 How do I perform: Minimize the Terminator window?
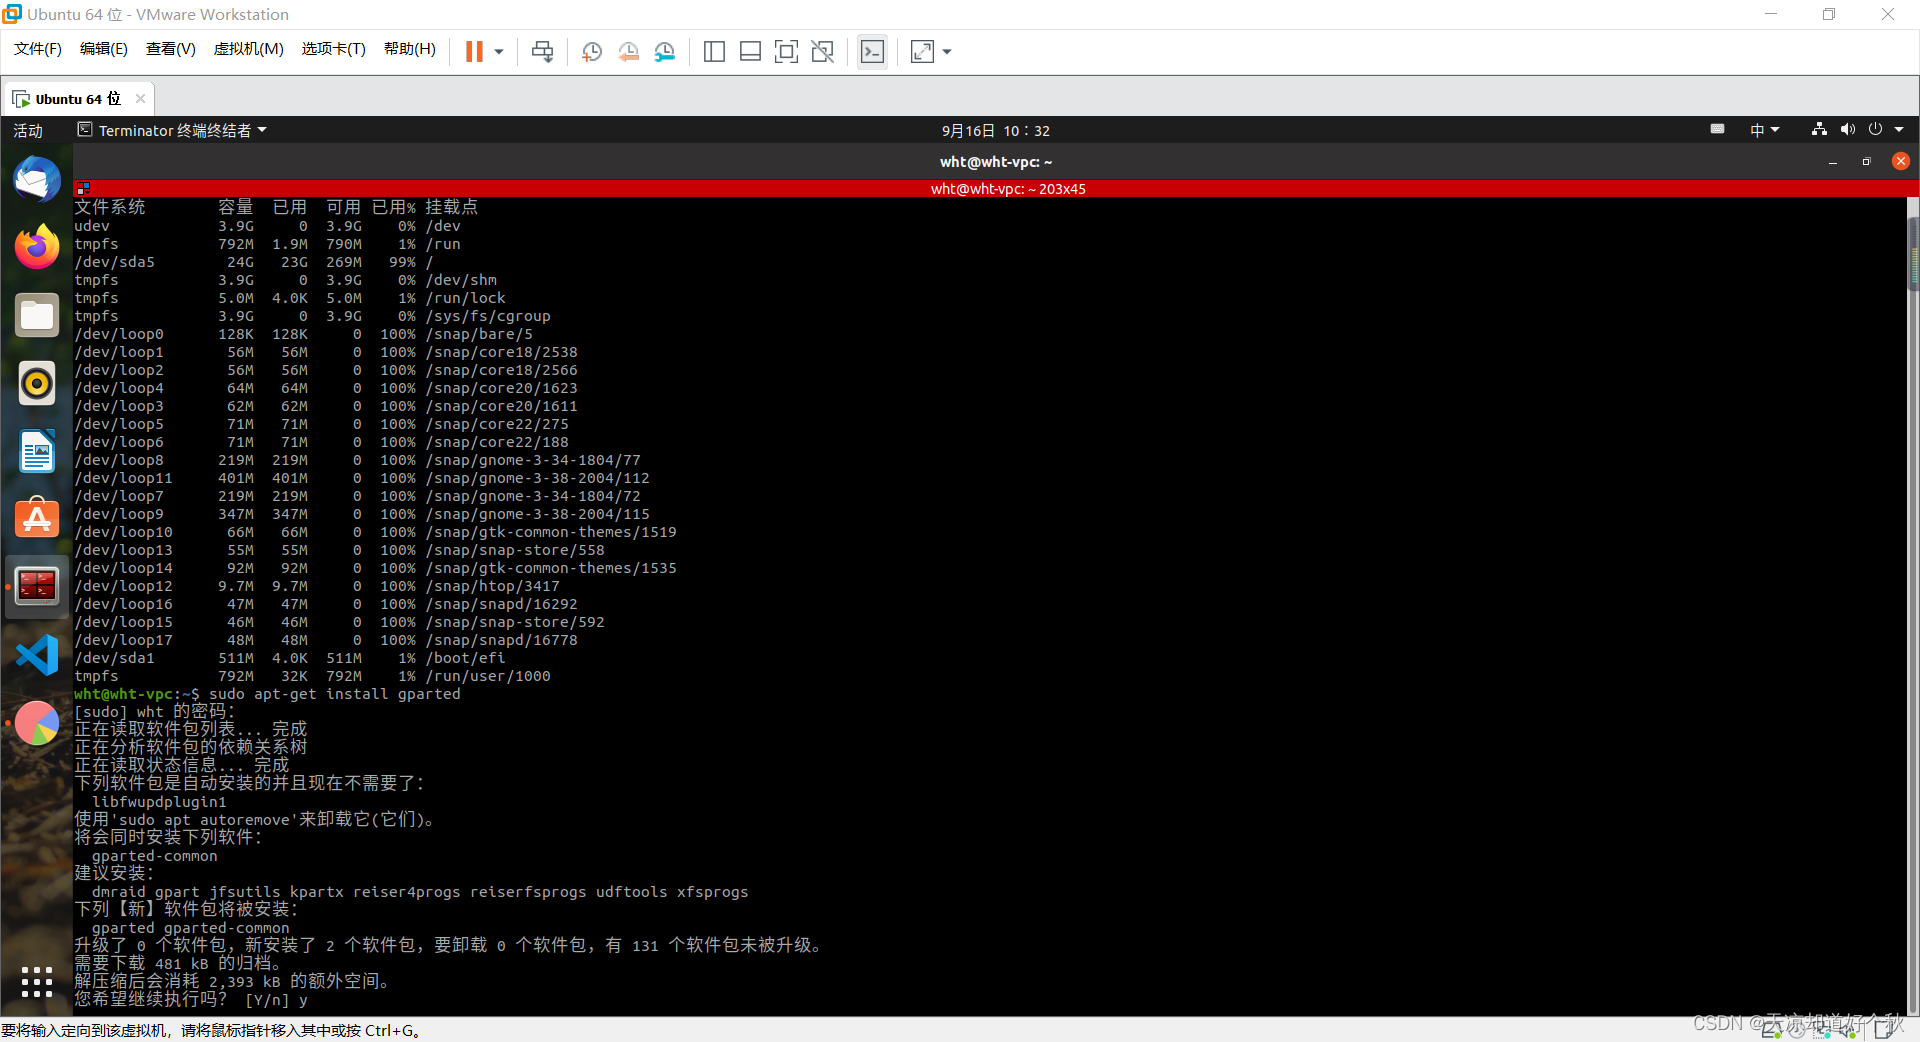(x=1833, y=162)
